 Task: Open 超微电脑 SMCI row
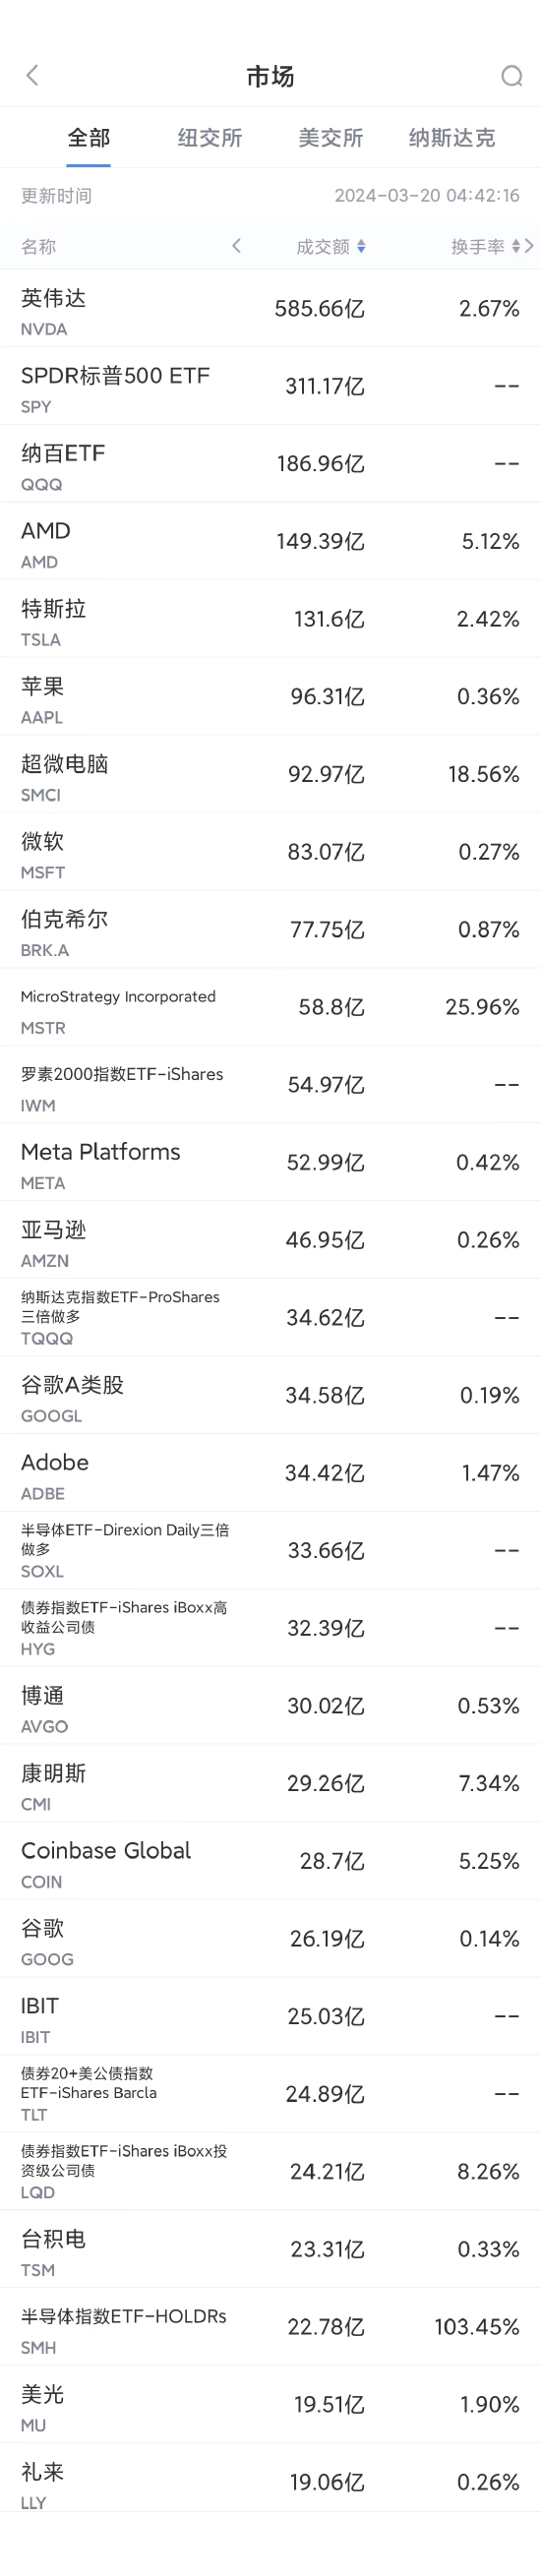point(270,774)
